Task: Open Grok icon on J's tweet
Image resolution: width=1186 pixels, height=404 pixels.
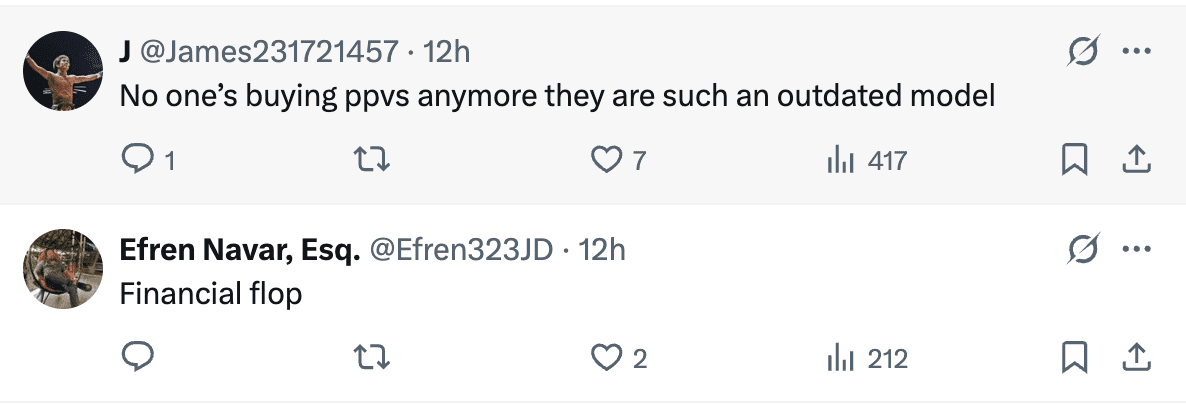Action: coord(1082,51)
